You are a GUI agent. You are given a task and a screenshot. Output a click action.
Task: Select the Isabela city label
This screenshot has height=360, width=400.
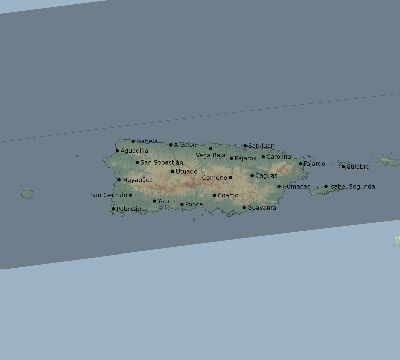(x=147, y=141)
